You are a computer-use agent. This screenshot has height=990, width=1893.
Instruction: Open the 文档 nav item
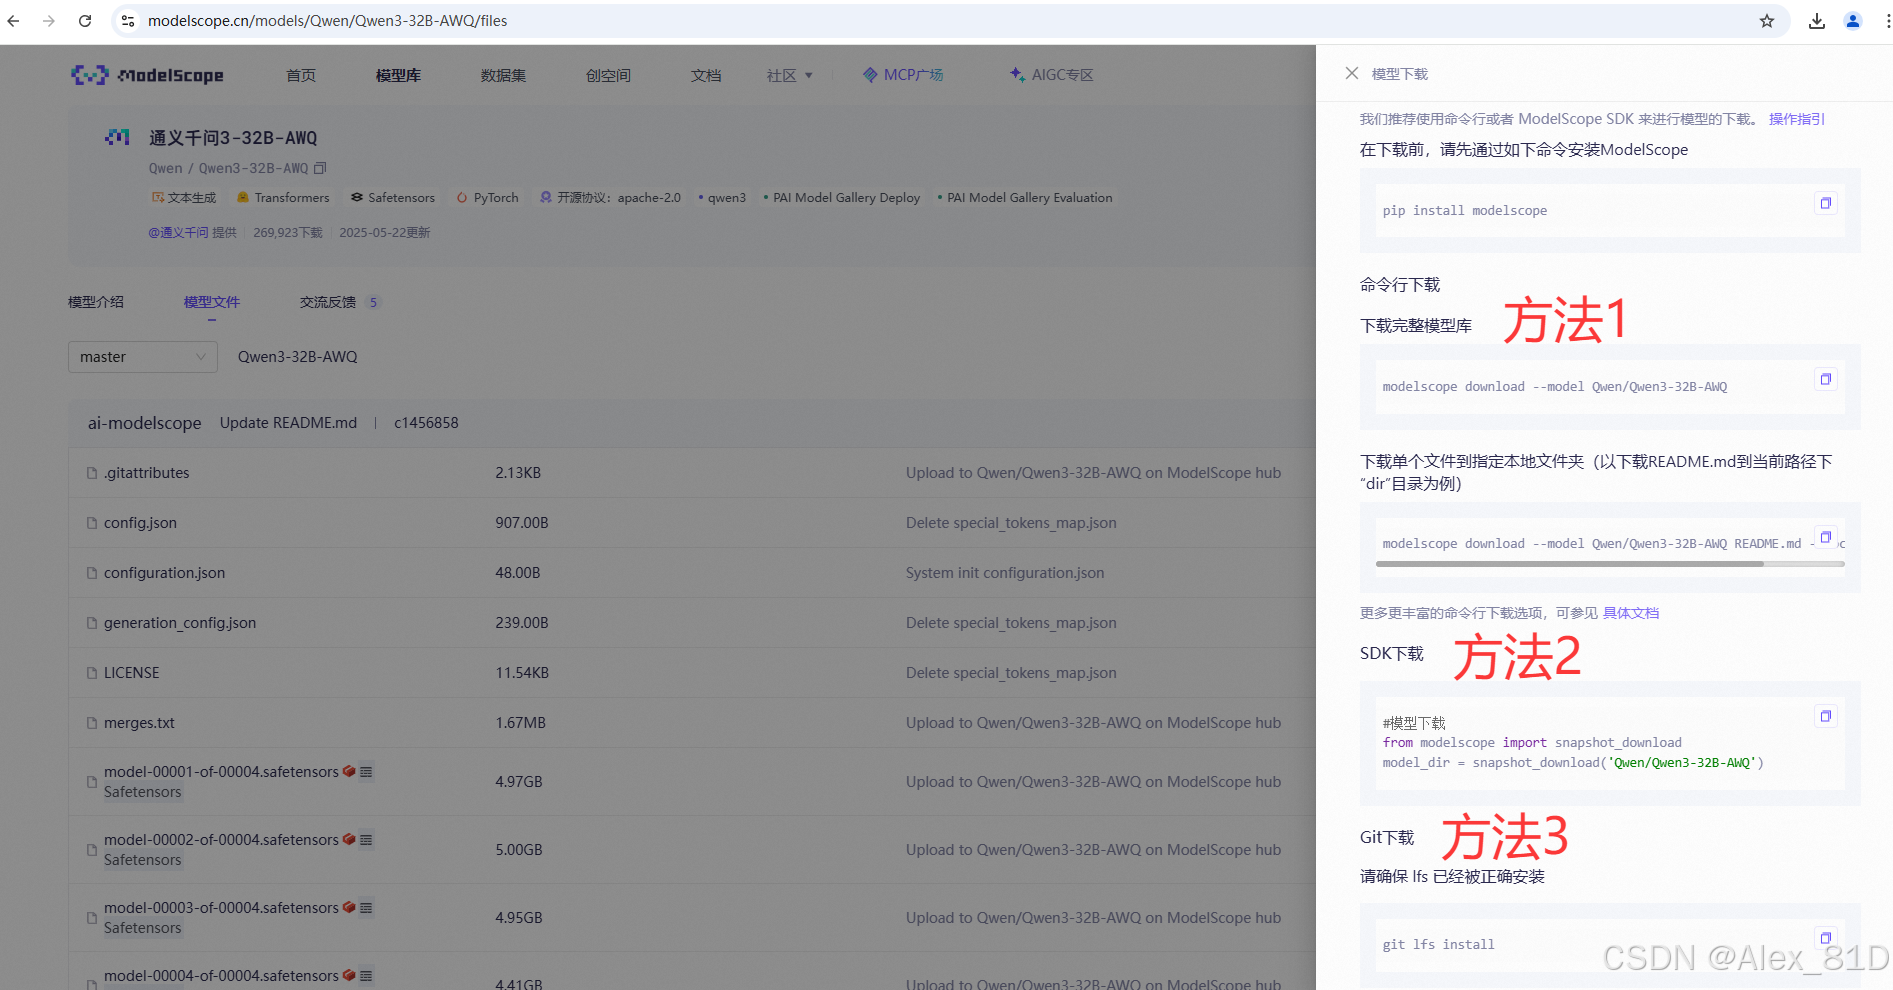pyautogui.click(x=706, y=75)
